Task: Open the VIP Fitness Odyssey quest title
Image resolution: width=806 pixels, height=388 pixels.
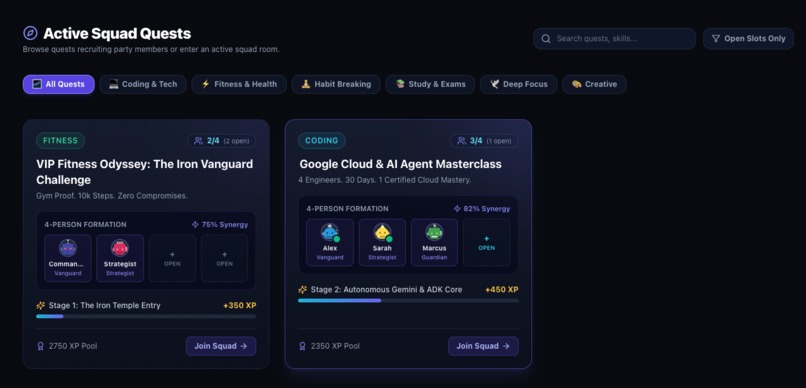Action: [x=144, y=172]
